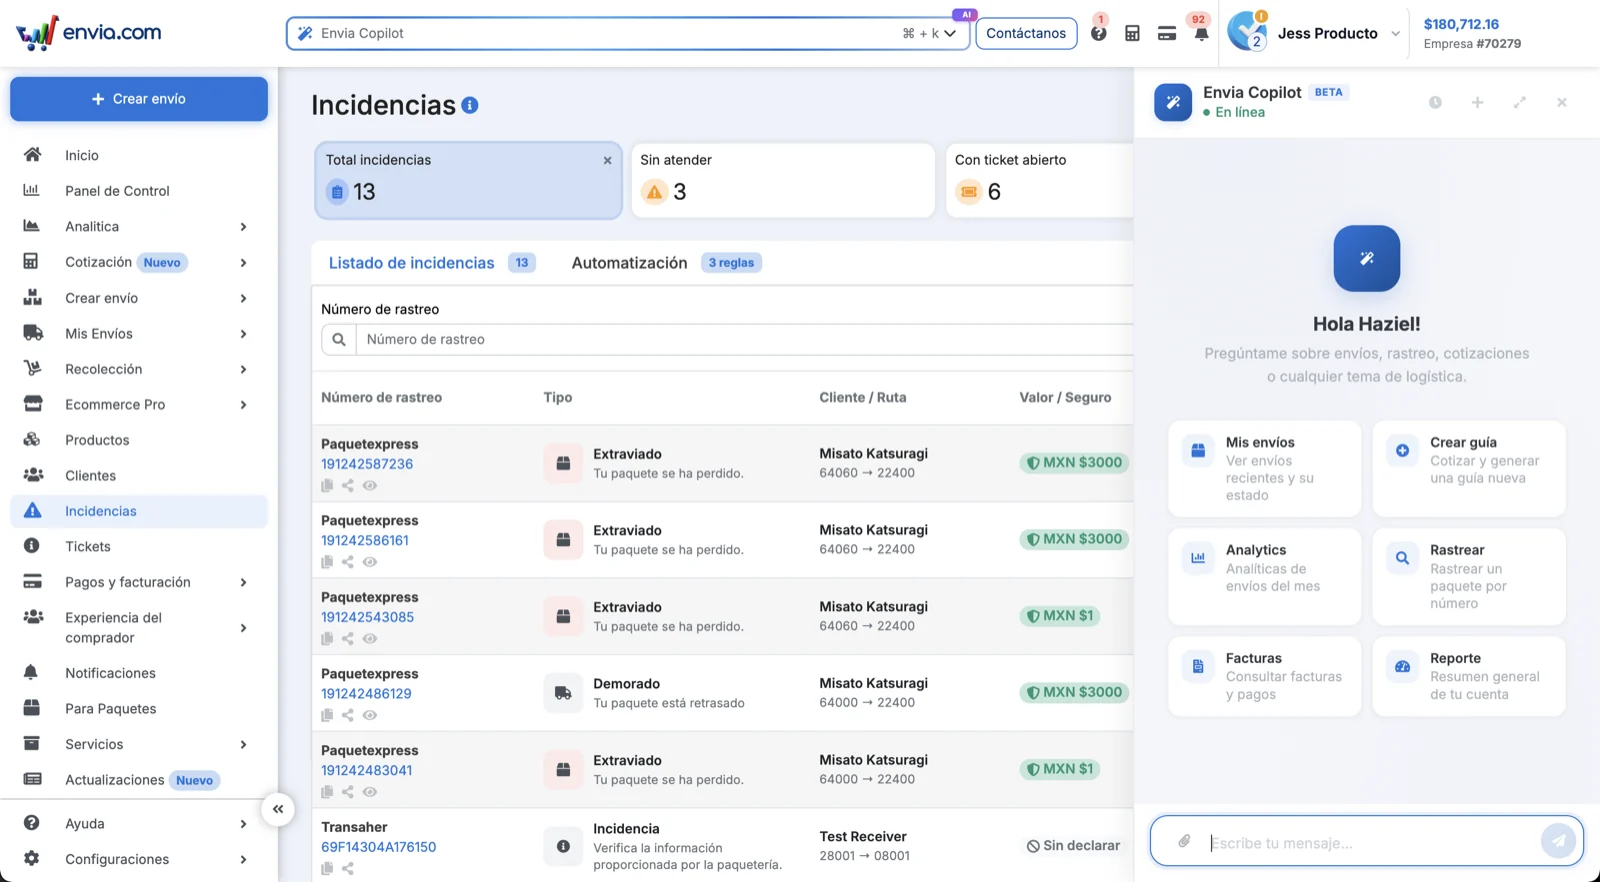This screenshot has height=882, width=1600.
Task: Expand Experiencia del comprador section
Action: [243, 628]
